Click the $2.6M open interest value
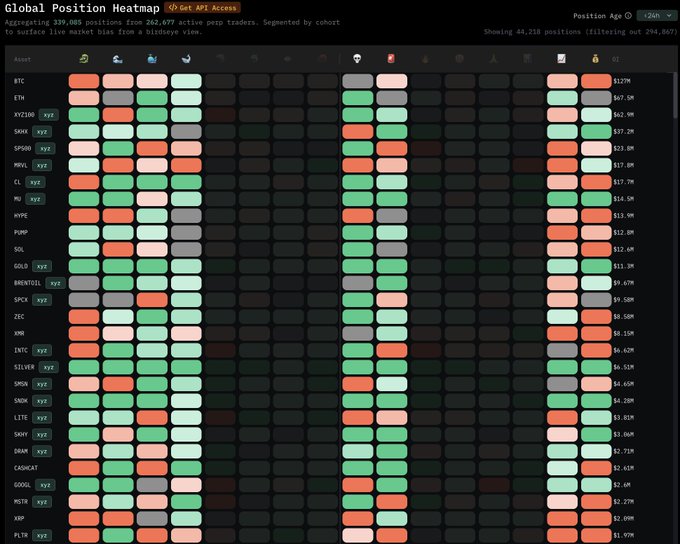680x544 pixels. [622, 485]
